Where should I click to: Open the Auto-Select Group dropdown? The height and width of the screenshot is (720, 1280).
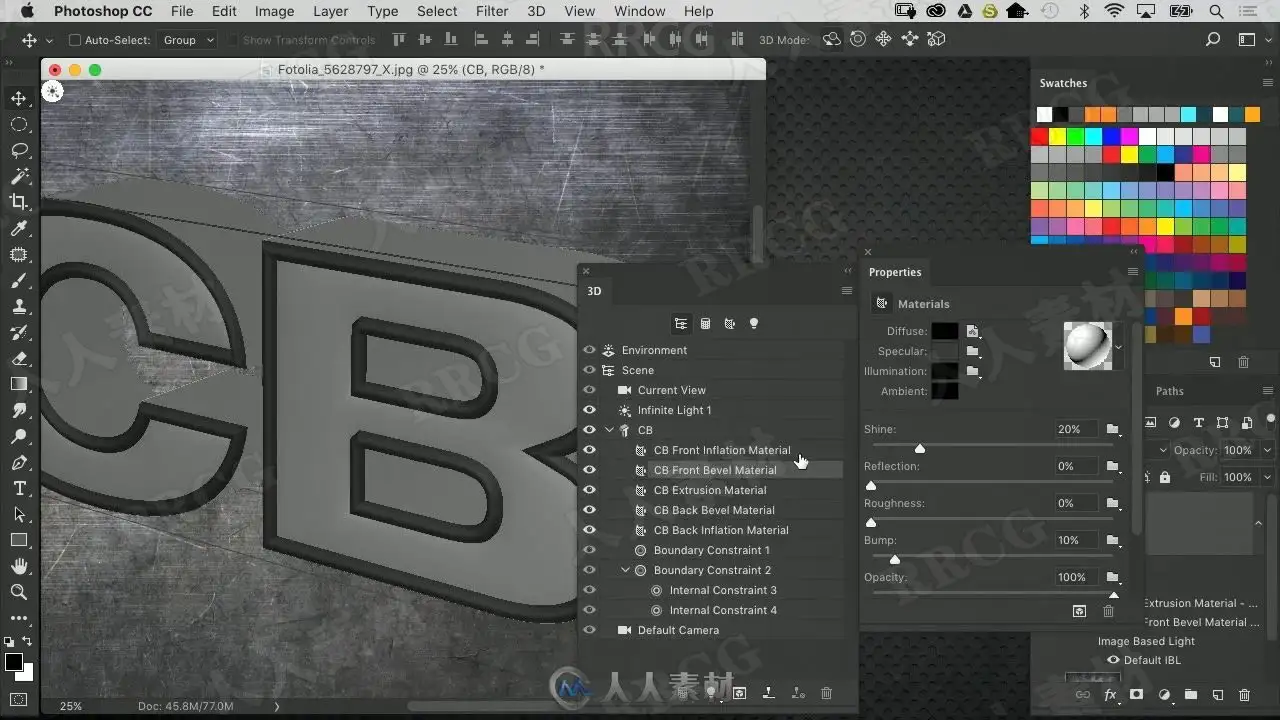pos(189,40)
